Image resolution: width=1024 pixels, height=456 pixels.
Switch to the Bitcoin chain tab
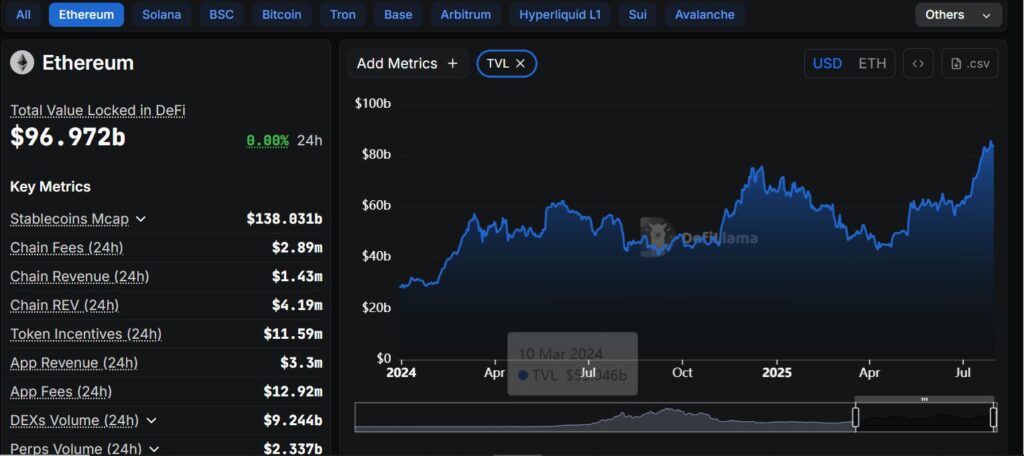pyautogui.click(x=281, y=15)
